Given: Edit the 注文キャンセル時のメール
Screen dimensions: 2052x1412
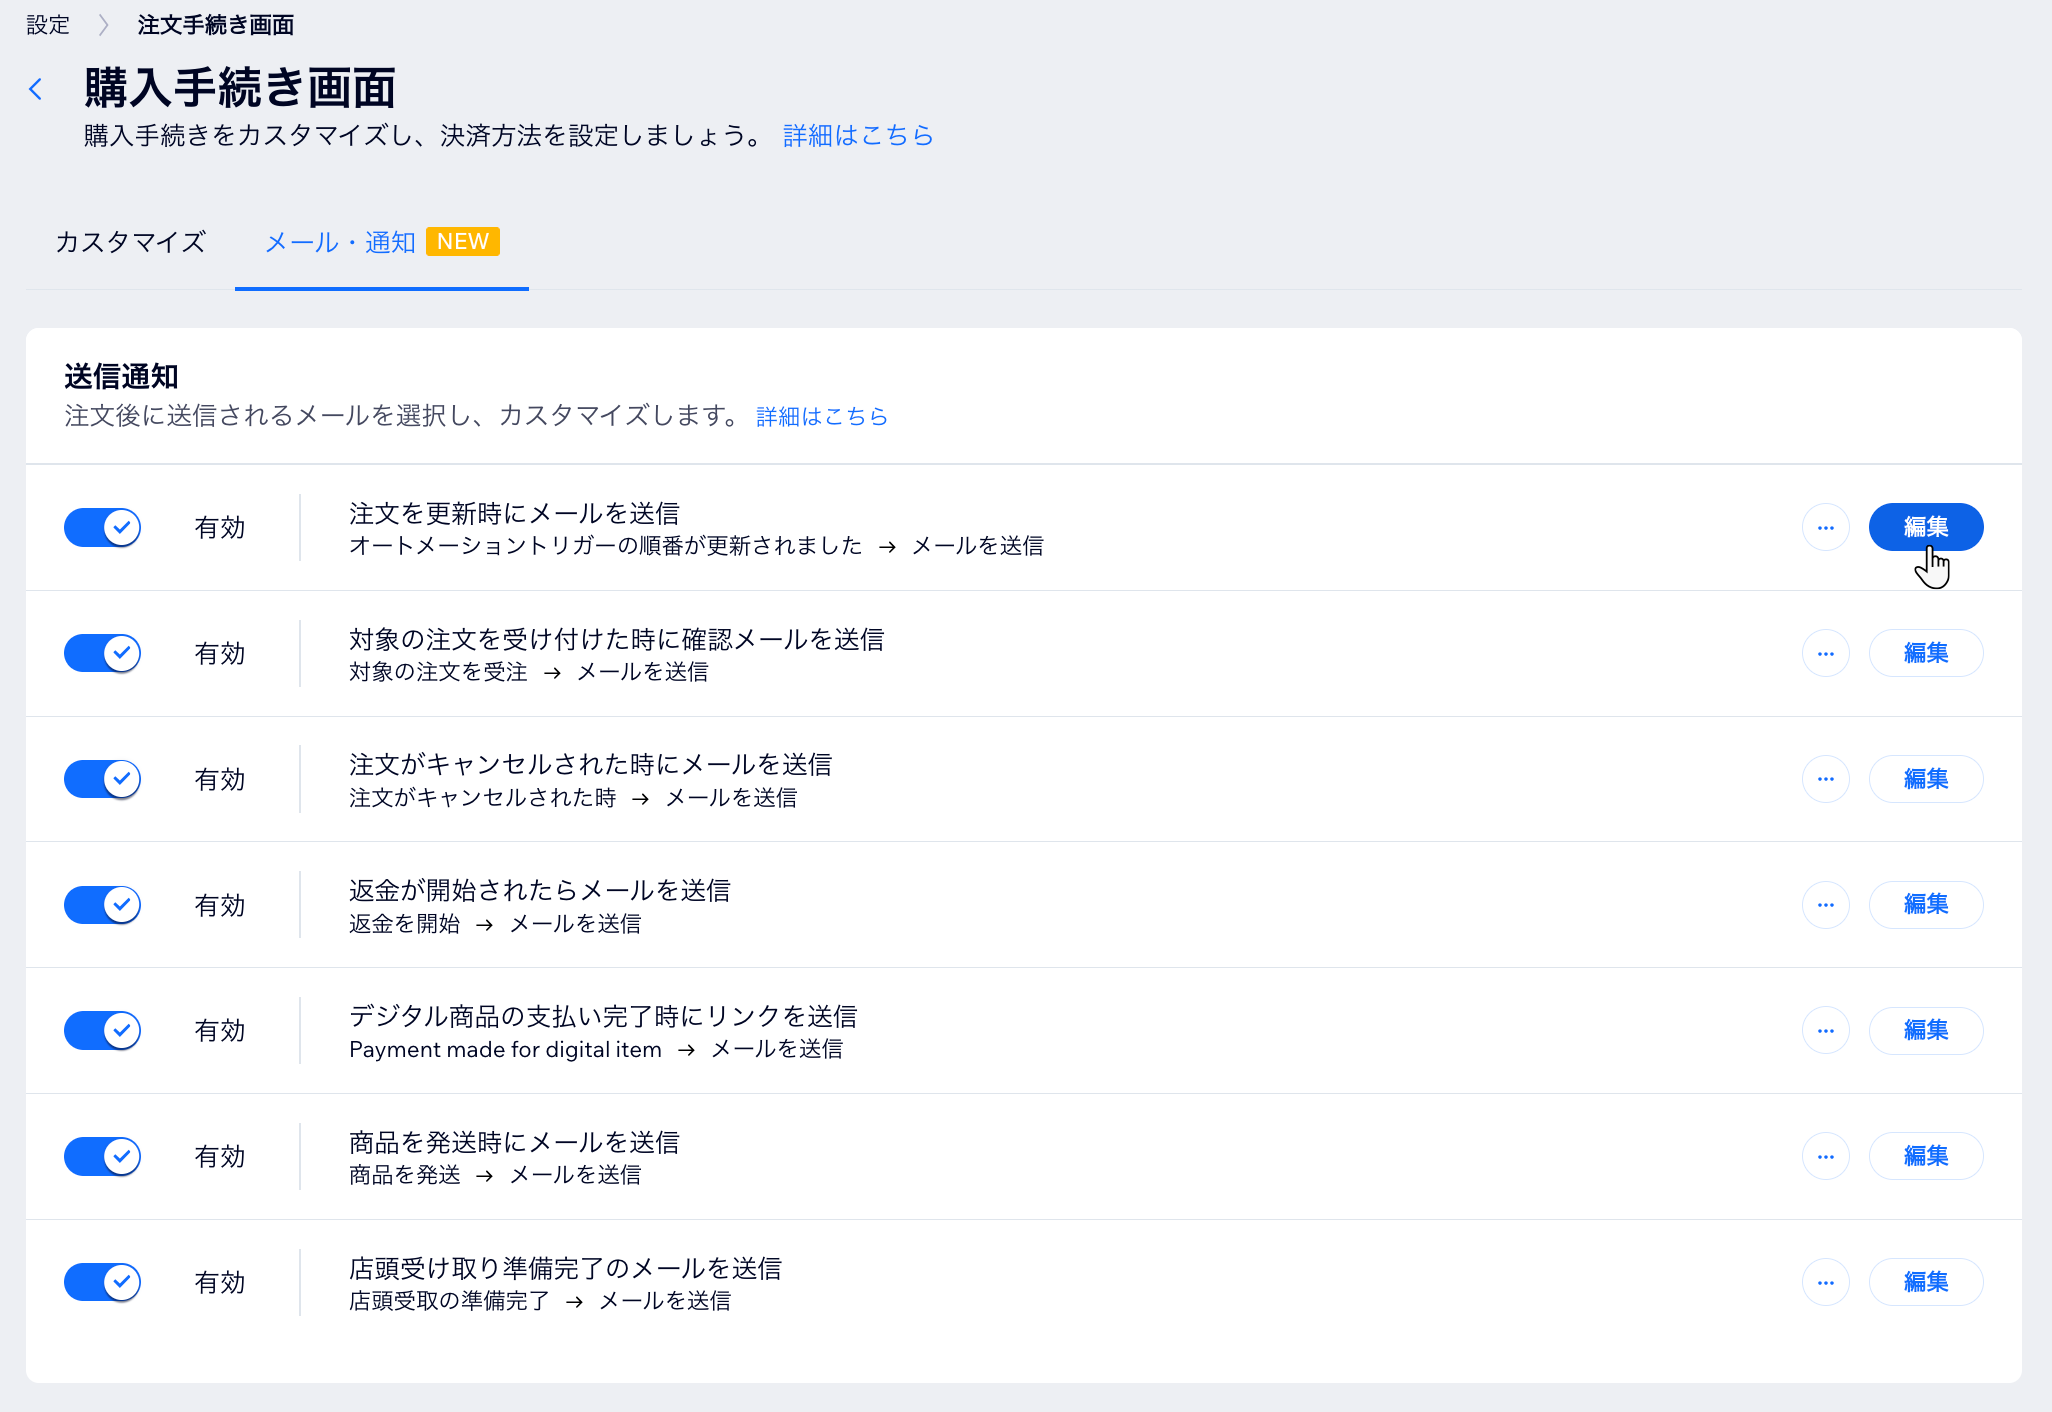Looking at the screenshot, I should pos(1926,779).
